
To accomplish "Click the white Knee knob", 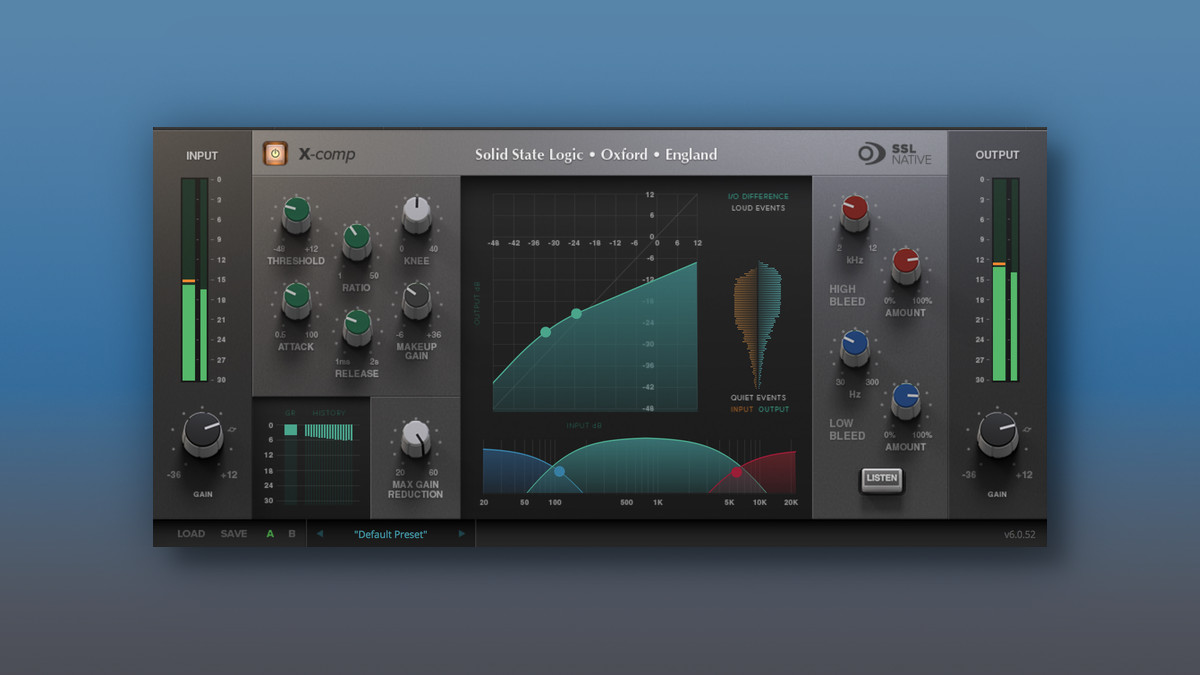I will click(x=416, y=212).
